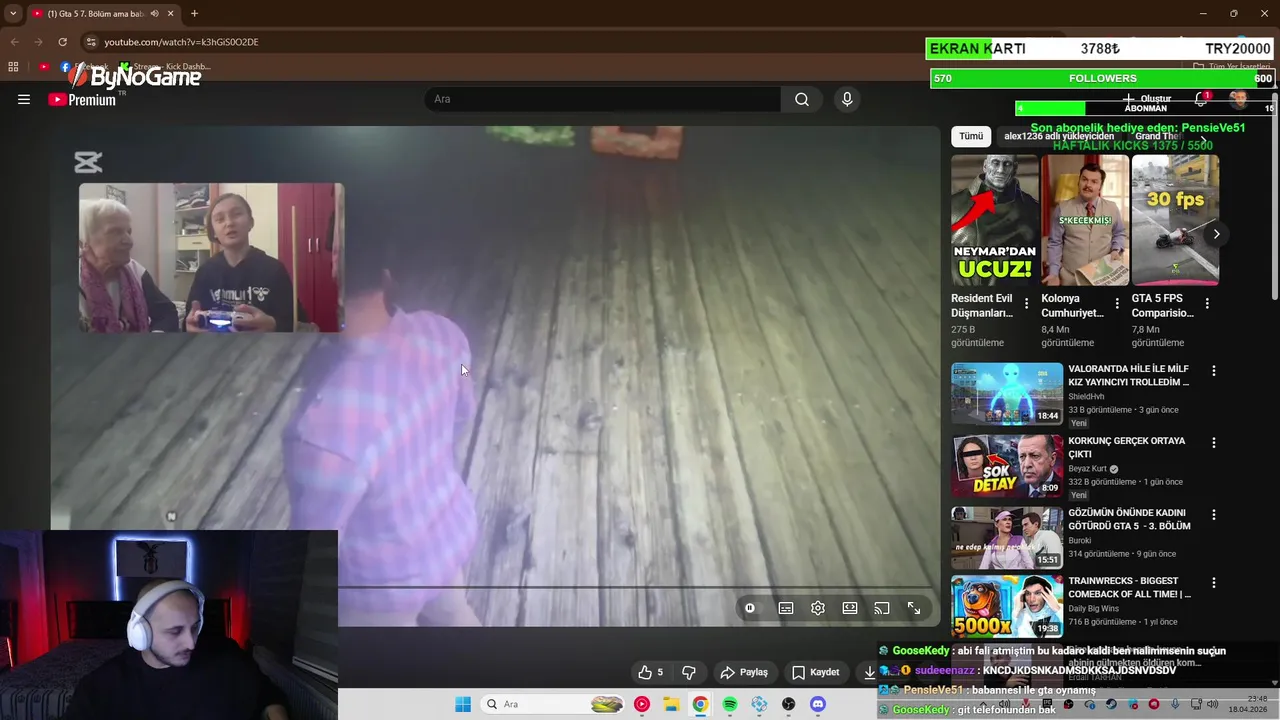
Task: Open video player settings gear
Action: click(818, 608)
